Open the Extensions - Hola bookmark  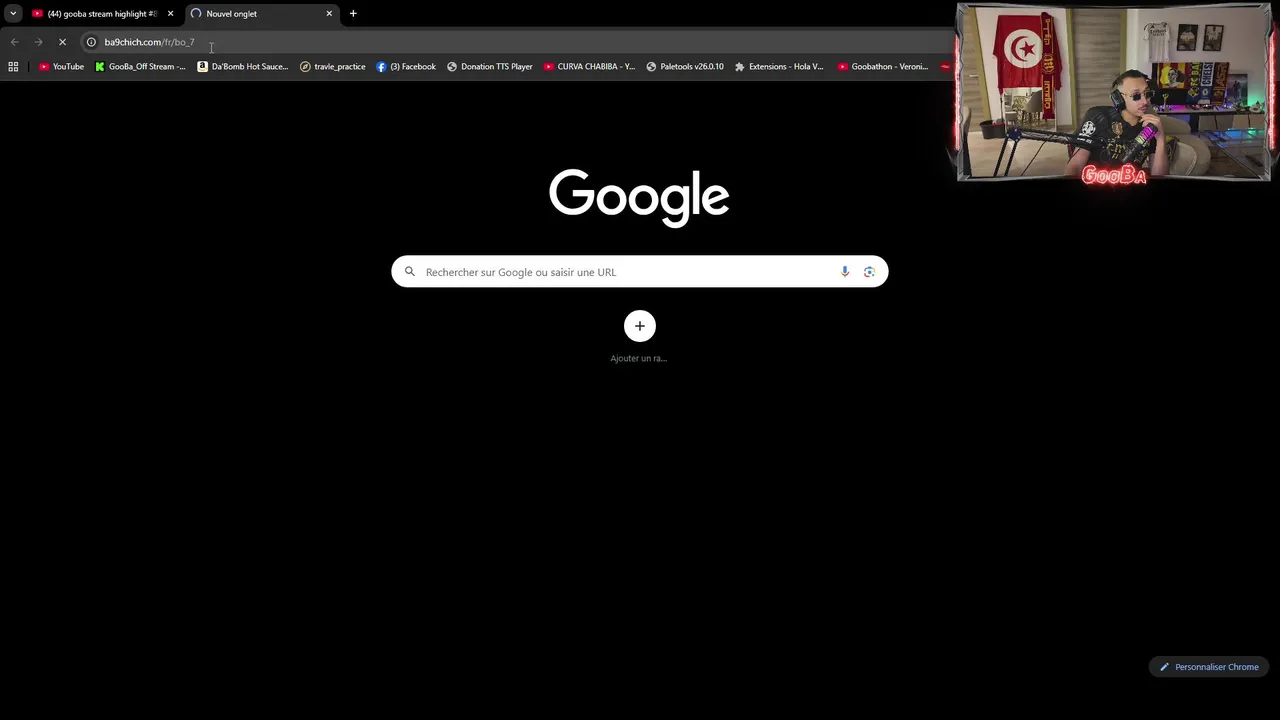pyautogui.click(x=779, y=67)
